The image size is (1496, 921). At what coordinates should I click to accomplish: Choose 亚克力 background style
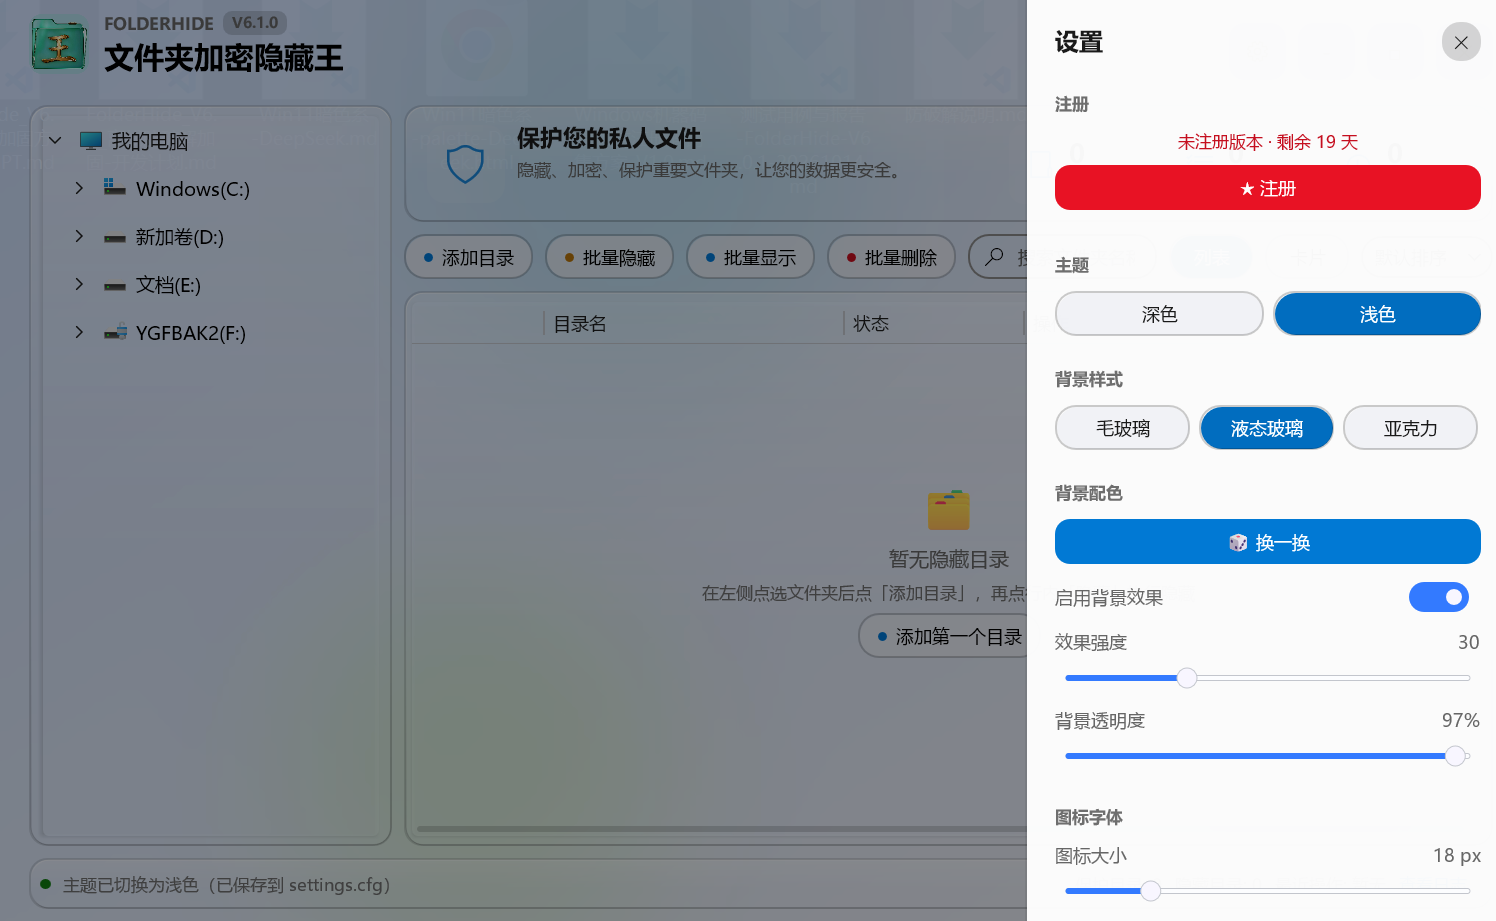point(1410,428)
